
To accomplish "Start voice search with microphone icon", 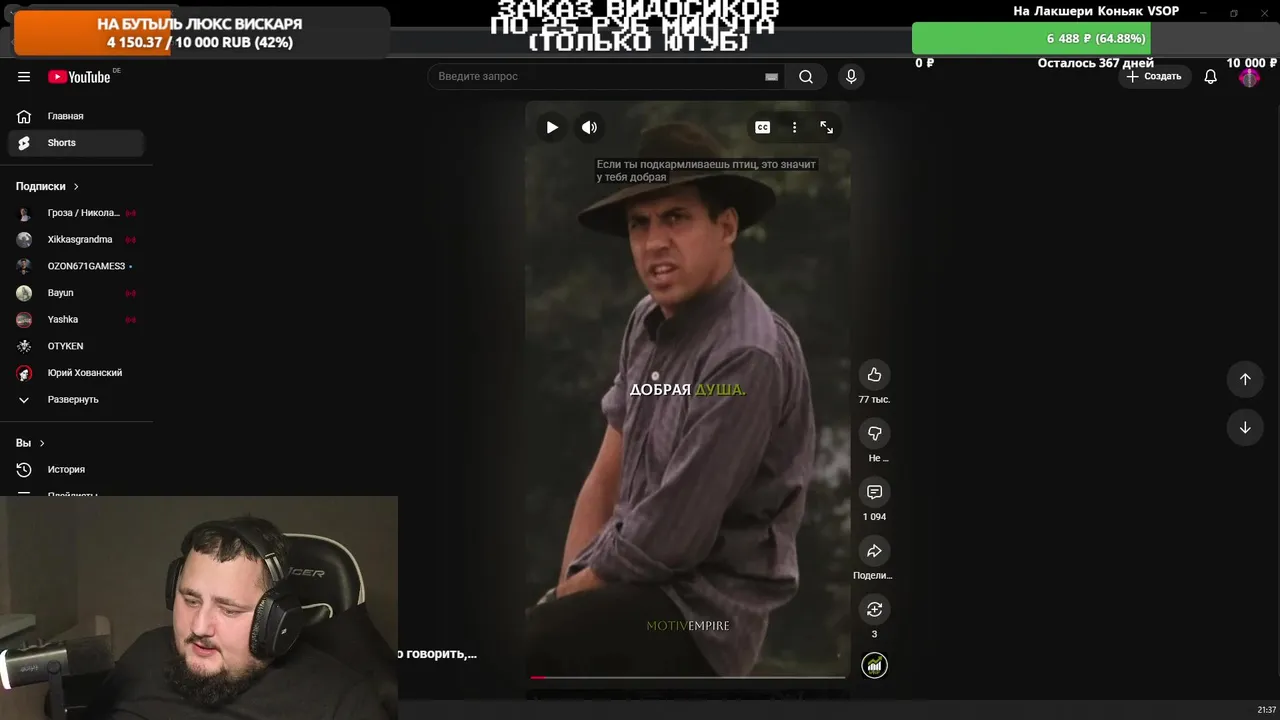I will pos(851,77).
